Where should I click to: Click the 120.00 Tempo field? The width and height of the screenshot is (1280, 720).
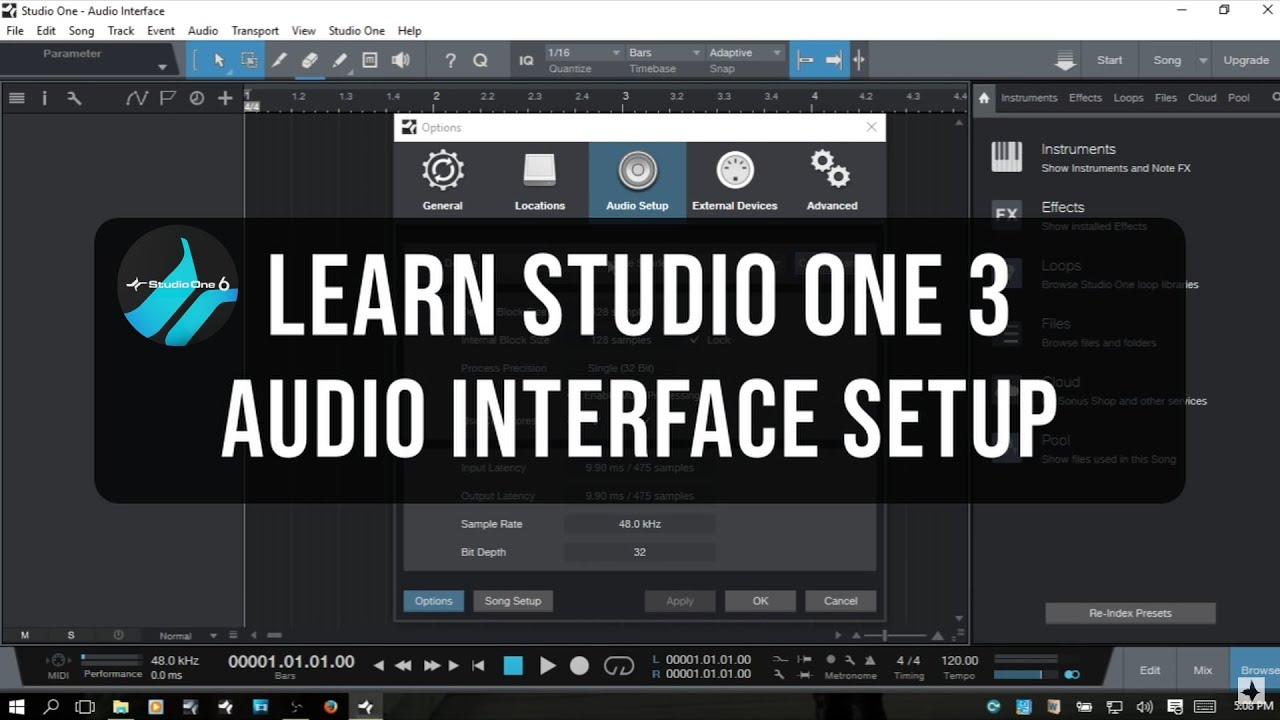point(959,660)
